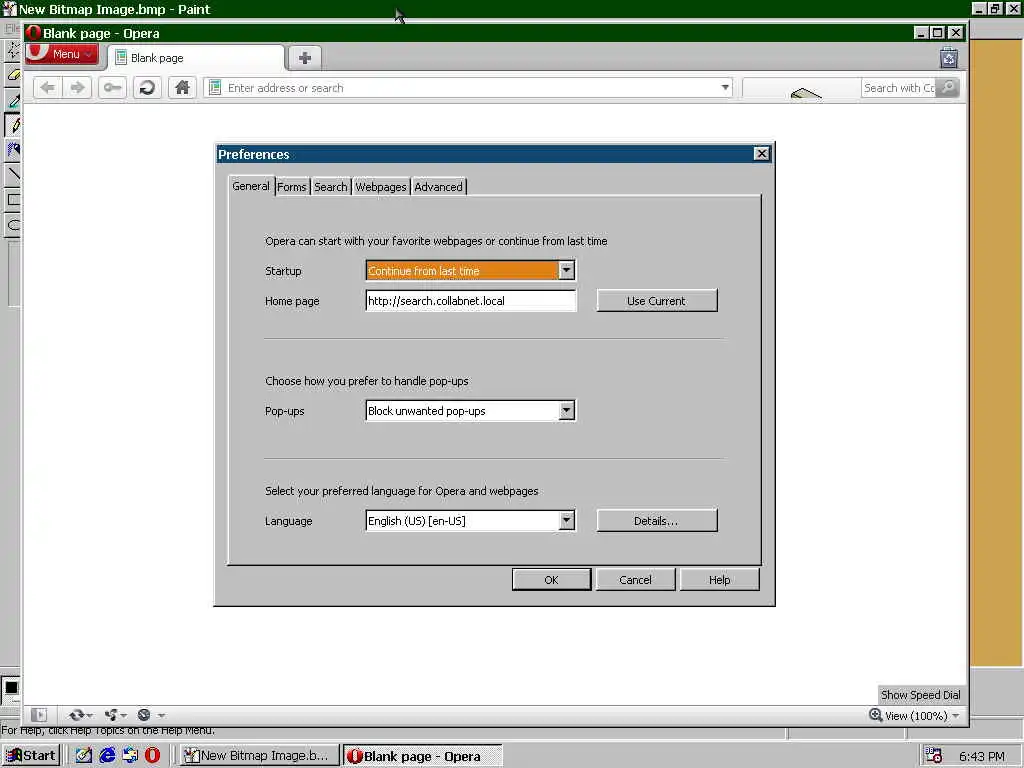Select the Pencil tool in Paint
Image resolution: width=1024 pixels, height=768 pixels.
coord(13,125)
